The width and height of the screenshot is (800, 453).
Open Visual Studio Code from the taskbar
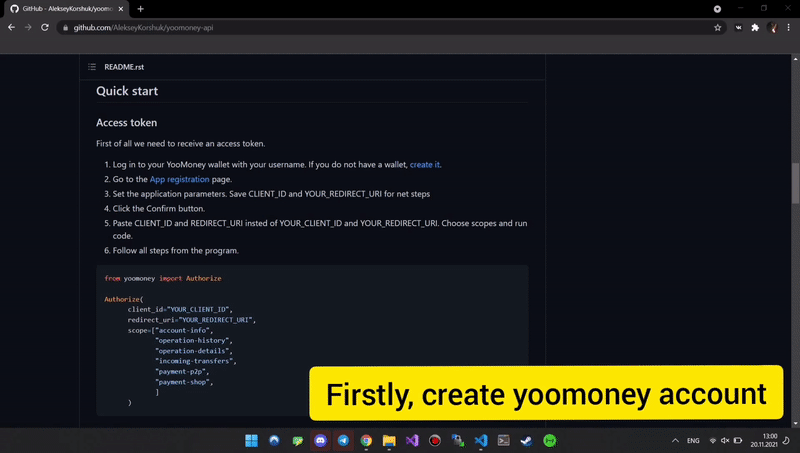481,440
